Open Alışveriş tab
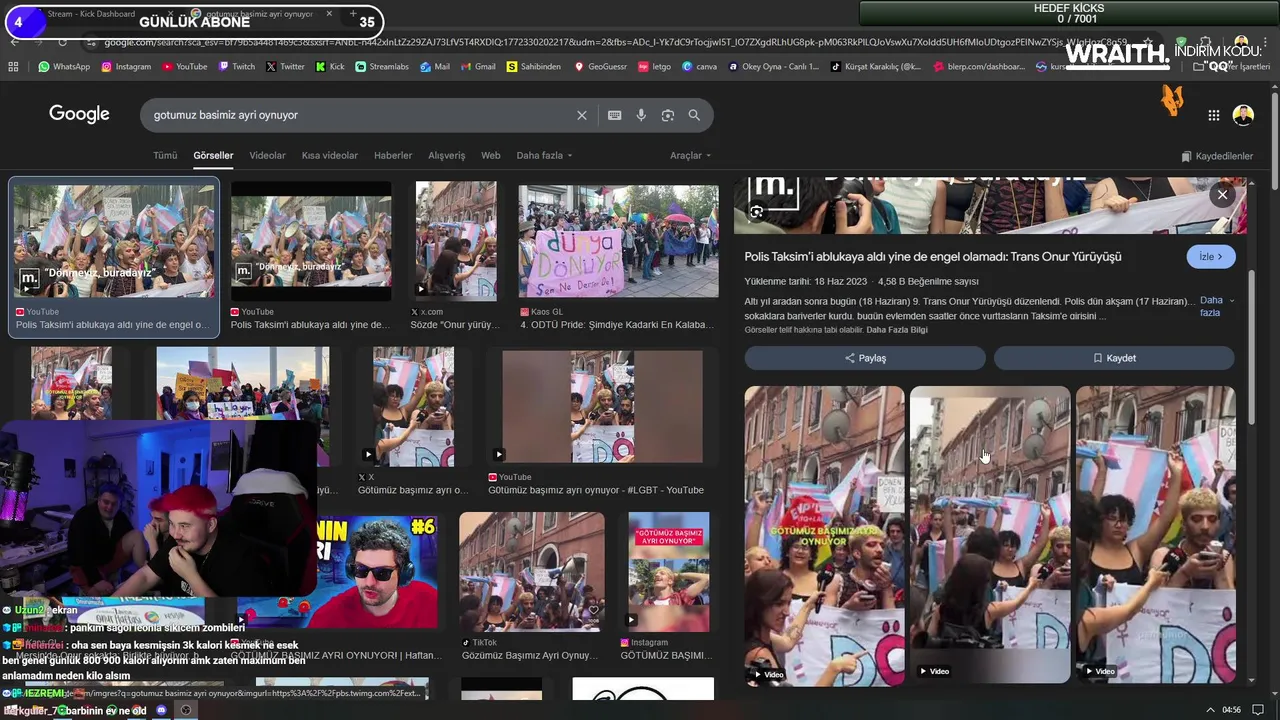 (x=447, y=155)
